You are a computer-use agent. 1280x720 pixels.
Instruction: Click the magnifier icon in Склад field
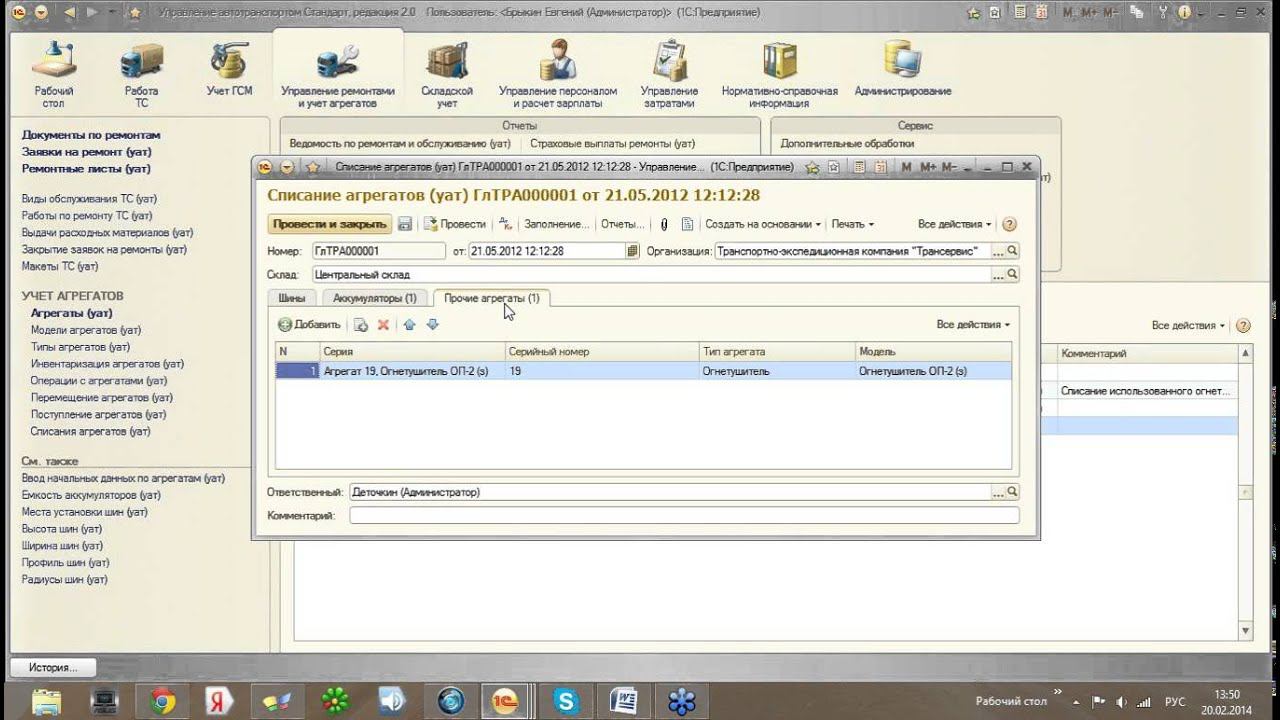[x=1012, y=274]
